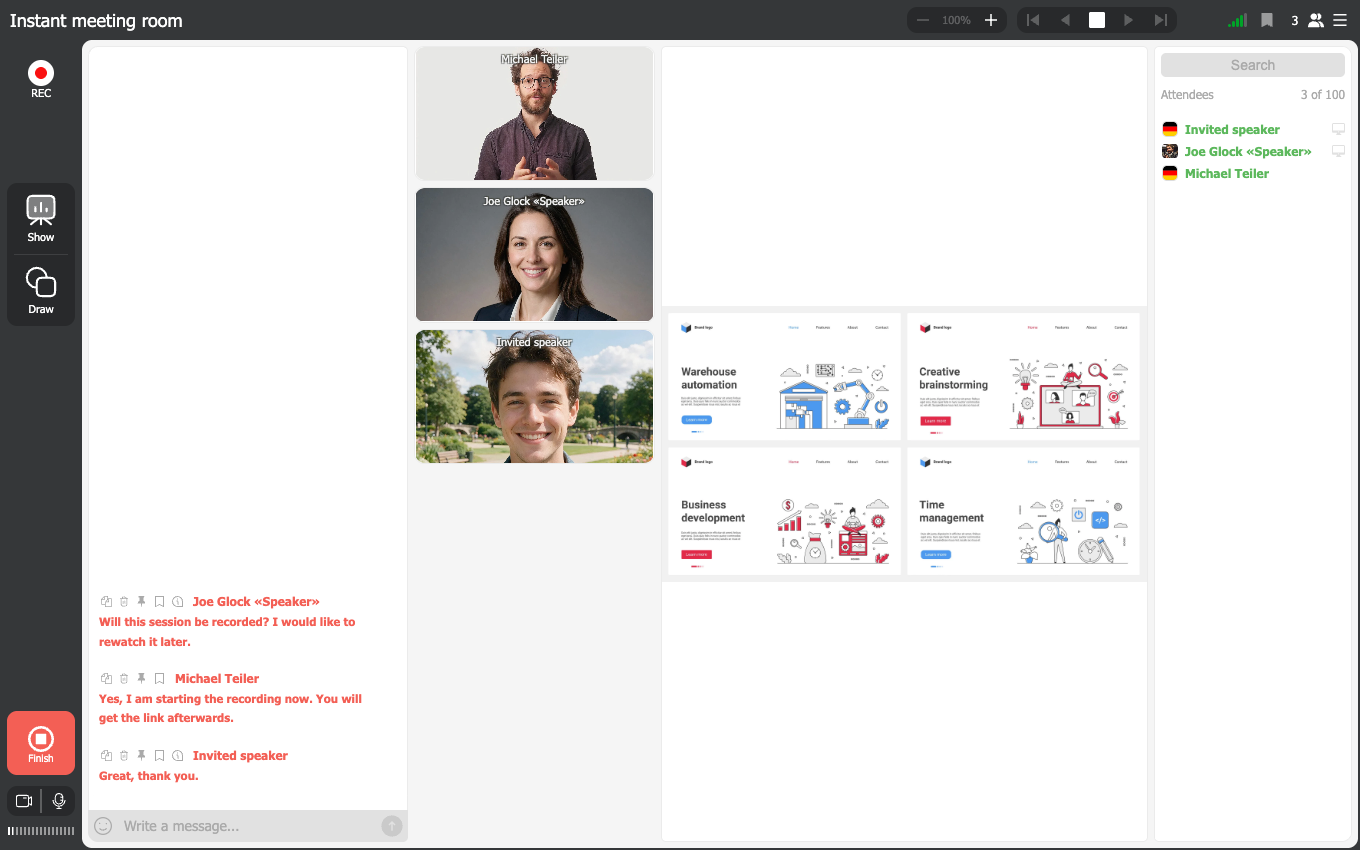Click the bookmark icon in top bar
This screenshot has width=1360, height=850.
pos(1267,20)
